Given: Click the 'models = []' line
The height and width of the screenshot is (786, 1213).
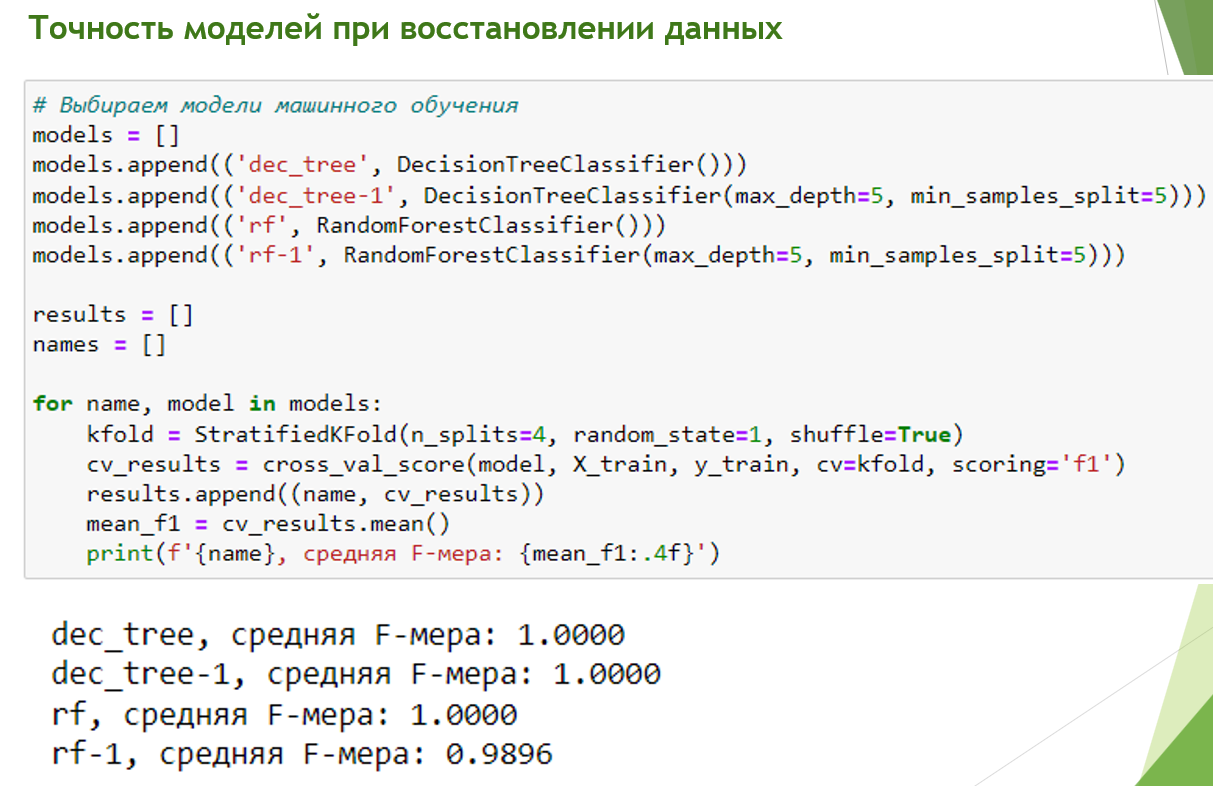Looking at the screenshot, I should pyautogui.click(x=105, y=135).
